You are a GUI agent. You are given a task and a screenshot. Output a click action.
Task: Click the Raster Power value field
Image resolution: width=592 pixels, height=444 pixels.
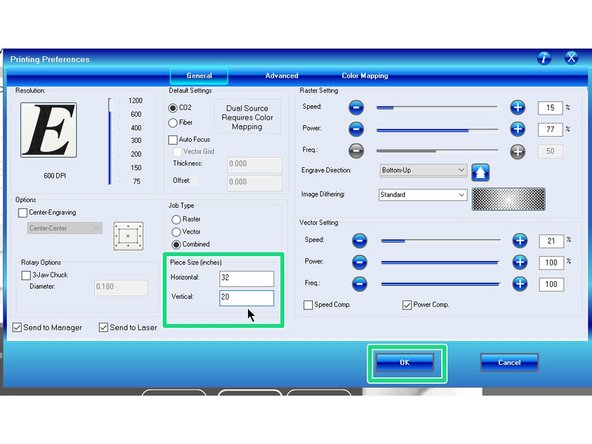[x=550, y=130]
